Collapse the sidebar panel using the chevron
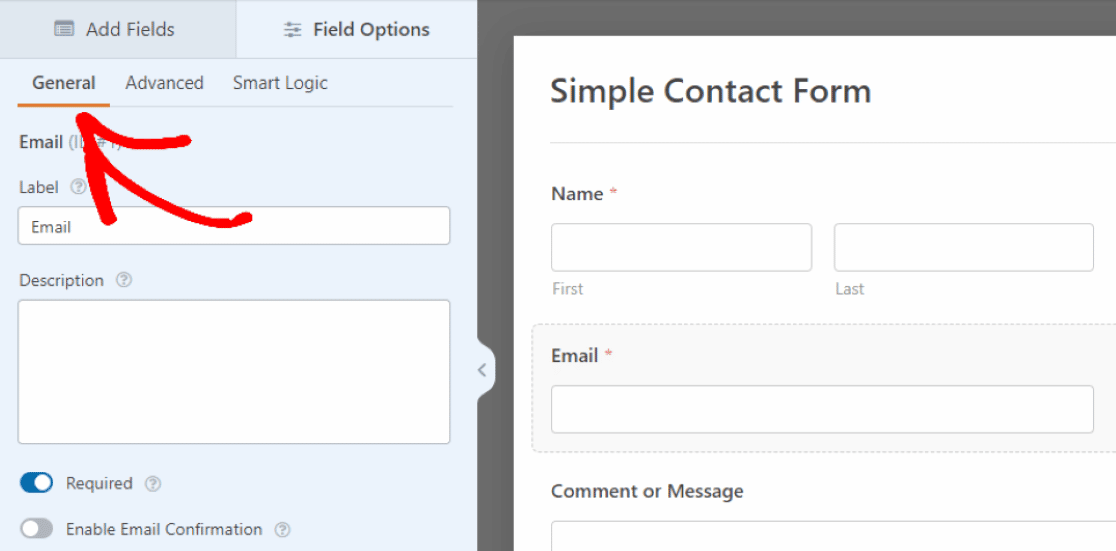The image size is (1116, 551). (482, 370)
